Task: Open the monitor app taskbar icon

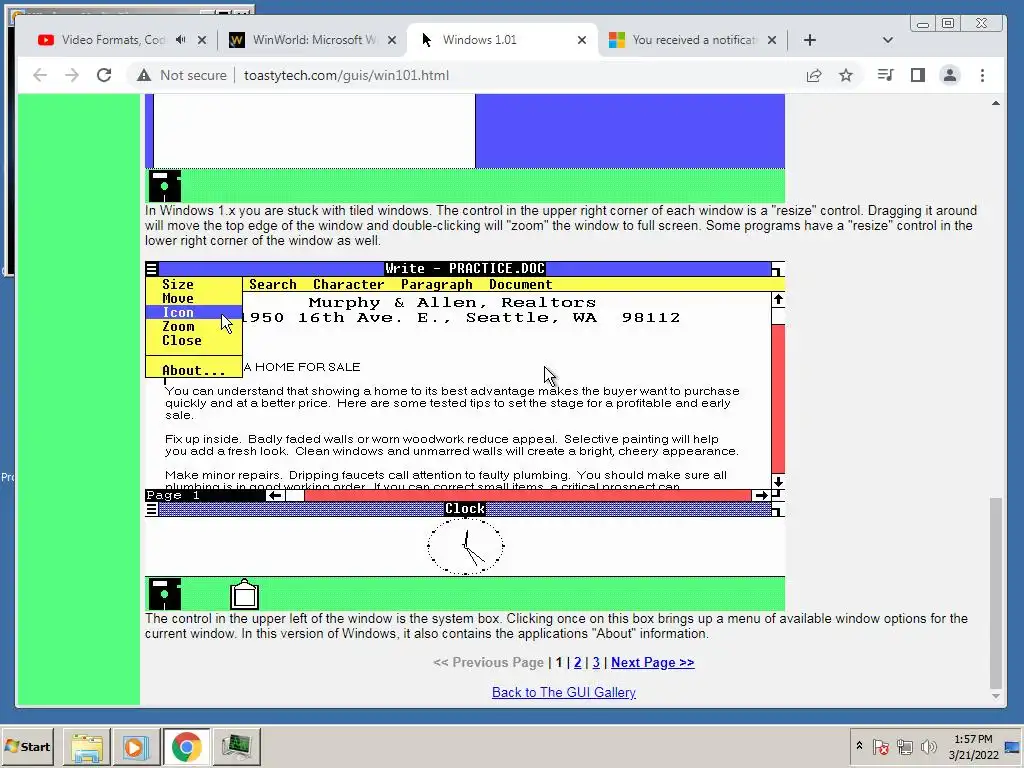Action: (236, 746)
